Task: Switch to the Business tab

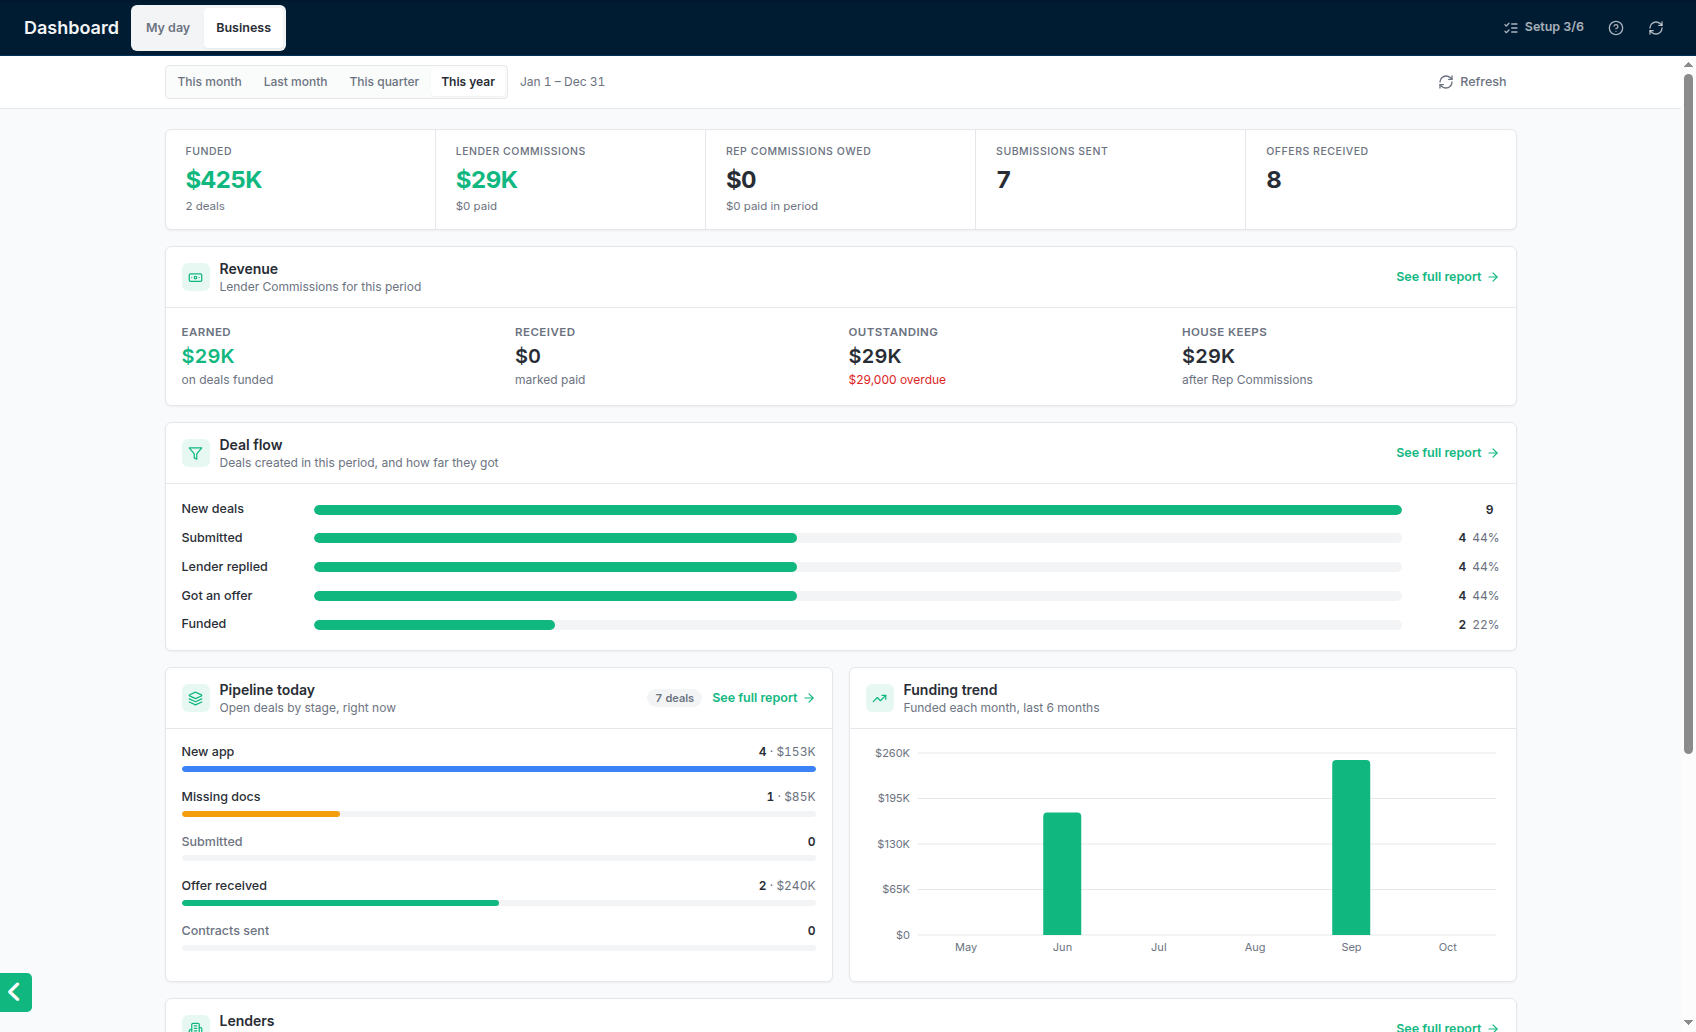Action: 244,28
